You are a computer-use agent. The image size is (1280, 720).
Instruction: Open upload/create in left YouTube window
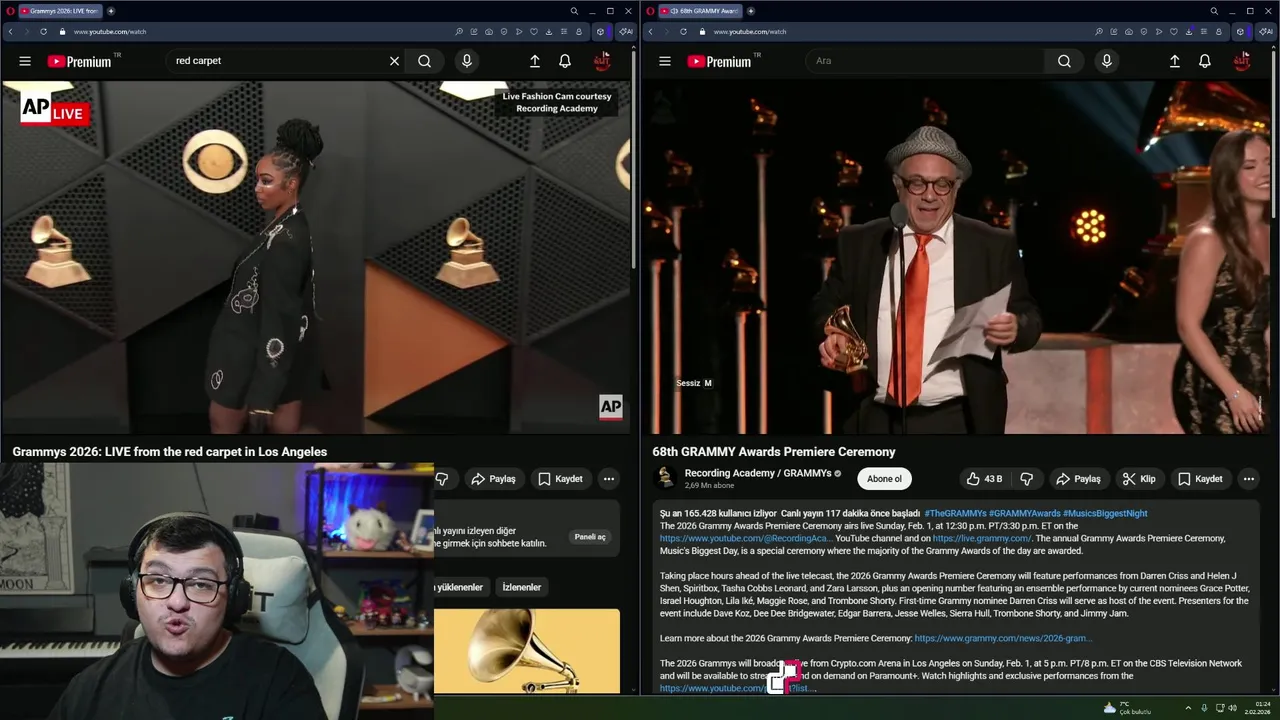535,61
